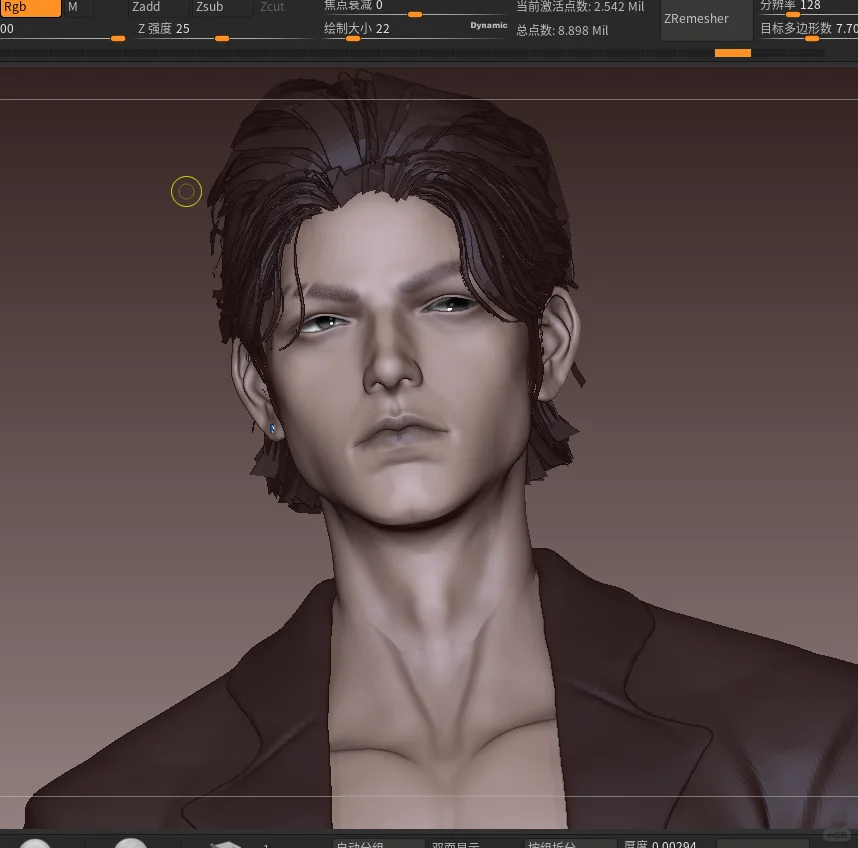Click the 当前激活点数 2.542 Mil readout
This screenshot has height=848, width=858.
click(x=580, y=7)
